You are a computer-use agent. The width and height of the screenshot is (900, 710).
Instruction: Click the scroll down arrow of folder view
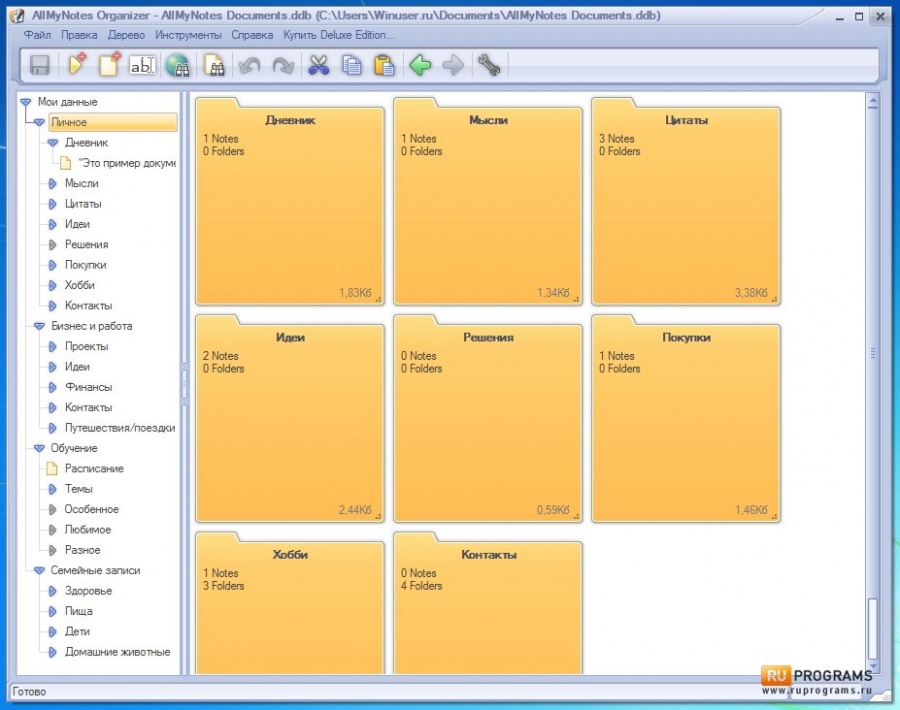[873, 667]
